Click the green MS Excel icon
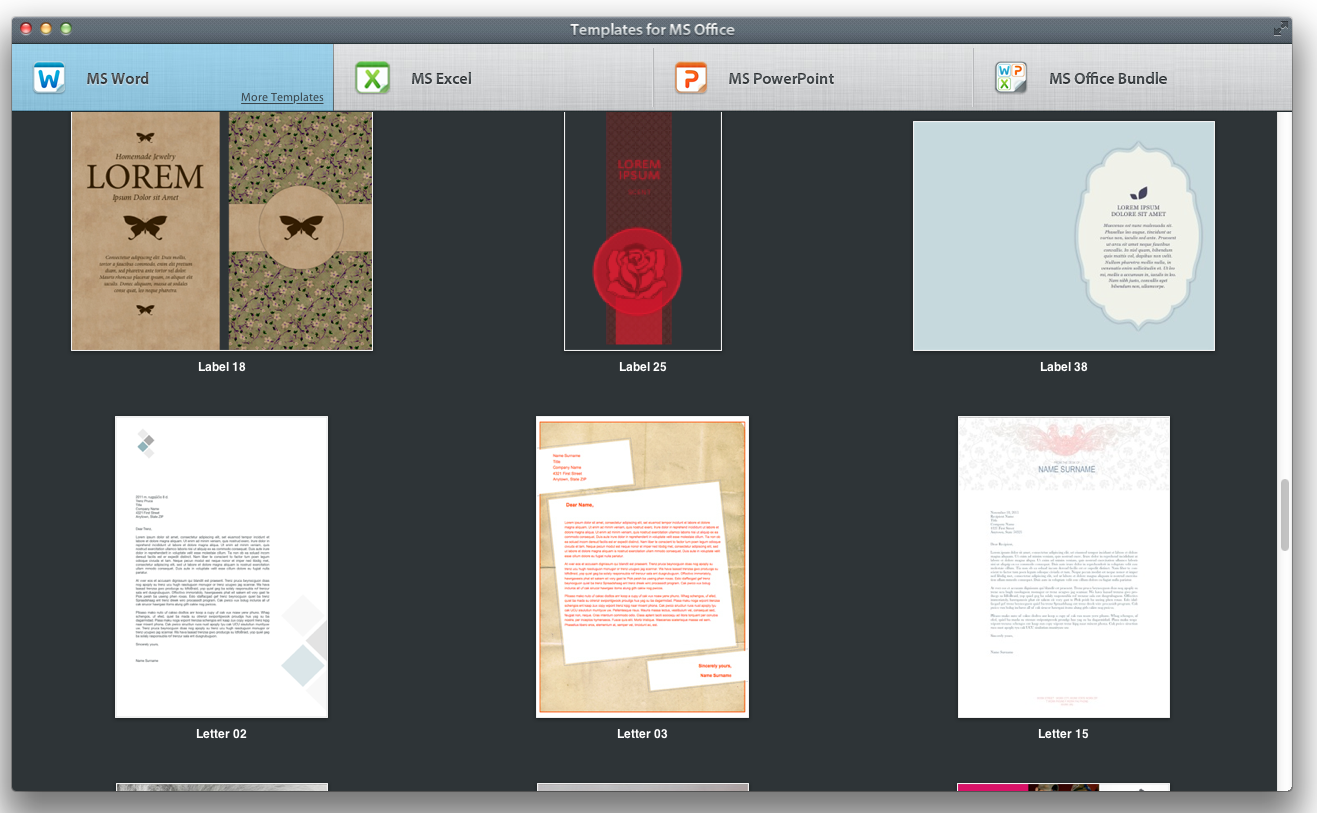 pos(373,78)
